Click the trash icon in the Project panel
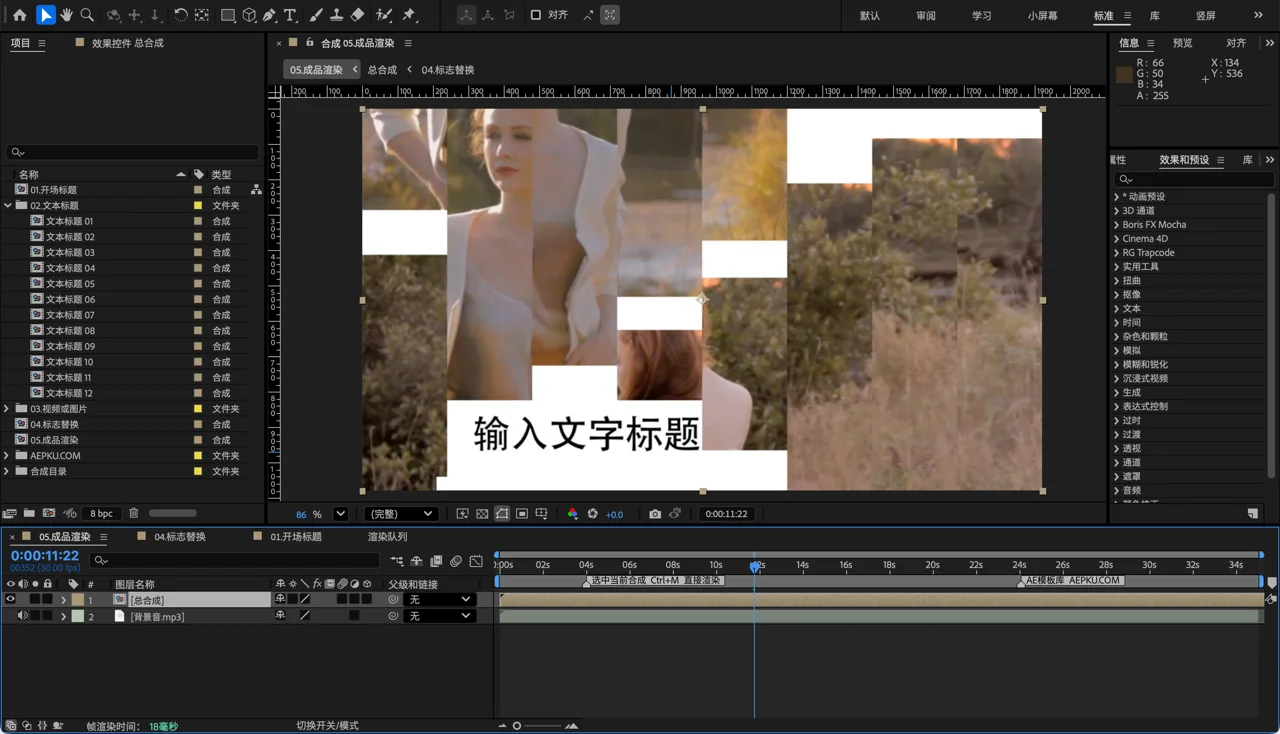The width and height of the screenshot is (1280, 734). [x=134, y=514]
